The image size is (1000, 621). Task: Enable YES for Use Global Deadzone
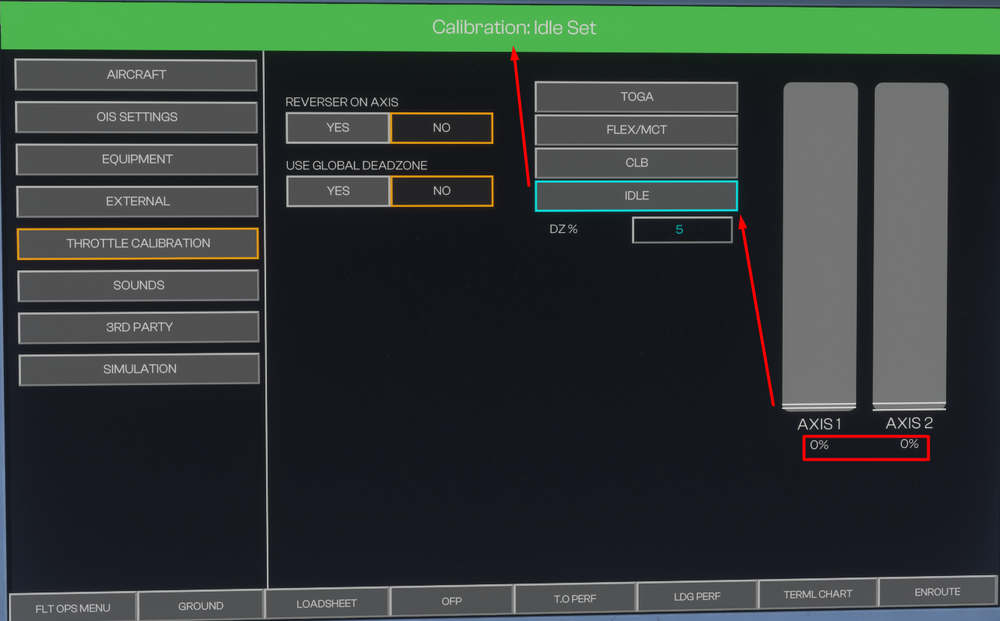[x=338, y=191]
